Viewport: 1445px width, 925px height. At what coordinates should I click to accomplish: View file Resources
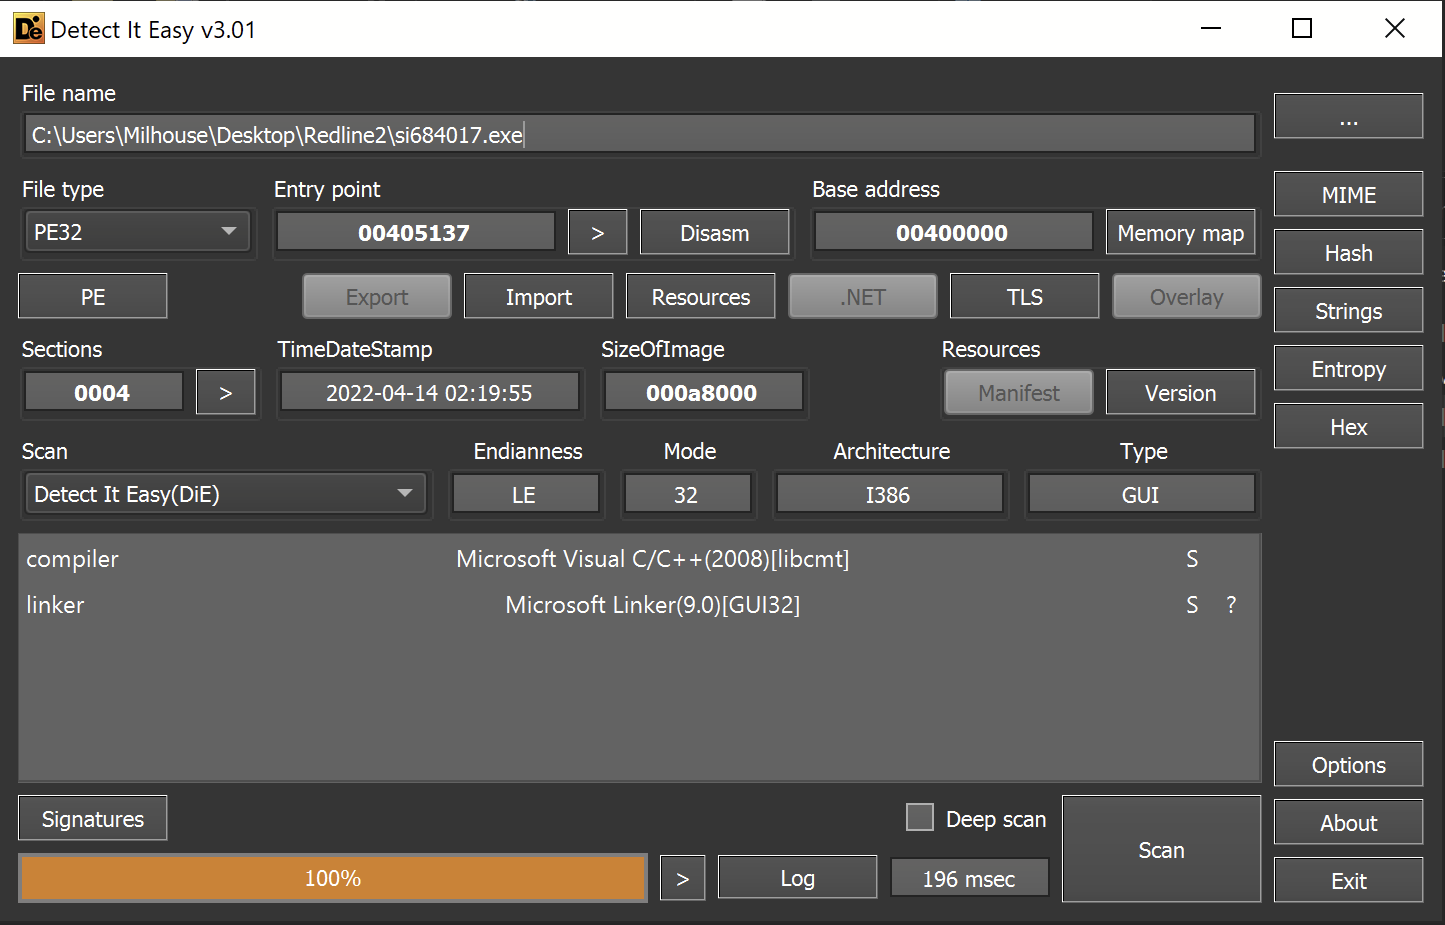[700, 296]
